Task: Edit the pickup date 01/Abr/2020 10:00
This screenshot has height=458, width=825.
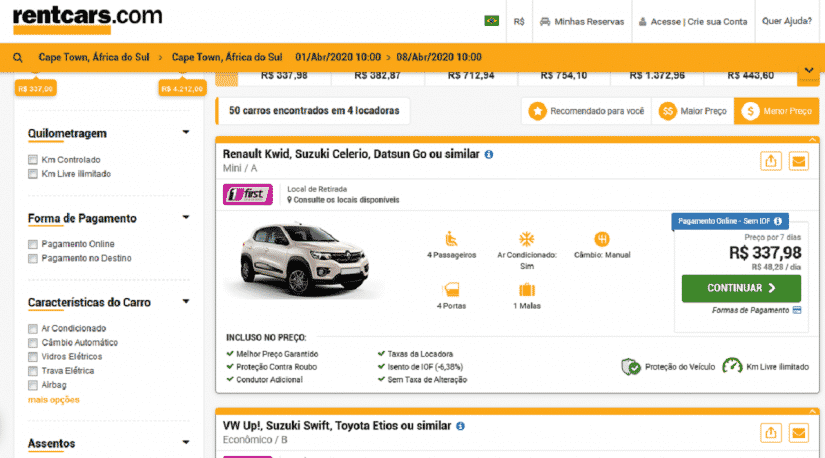Action: tap(338, 57)
